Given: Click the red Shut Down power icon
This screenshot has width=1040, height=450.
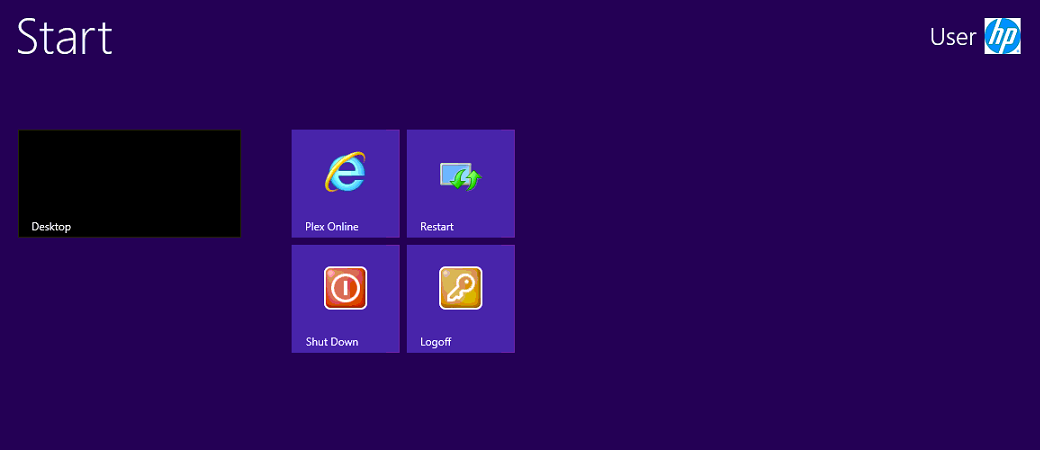Looking at the screenshot, I should pyautogui.click(x=346, y=288).
